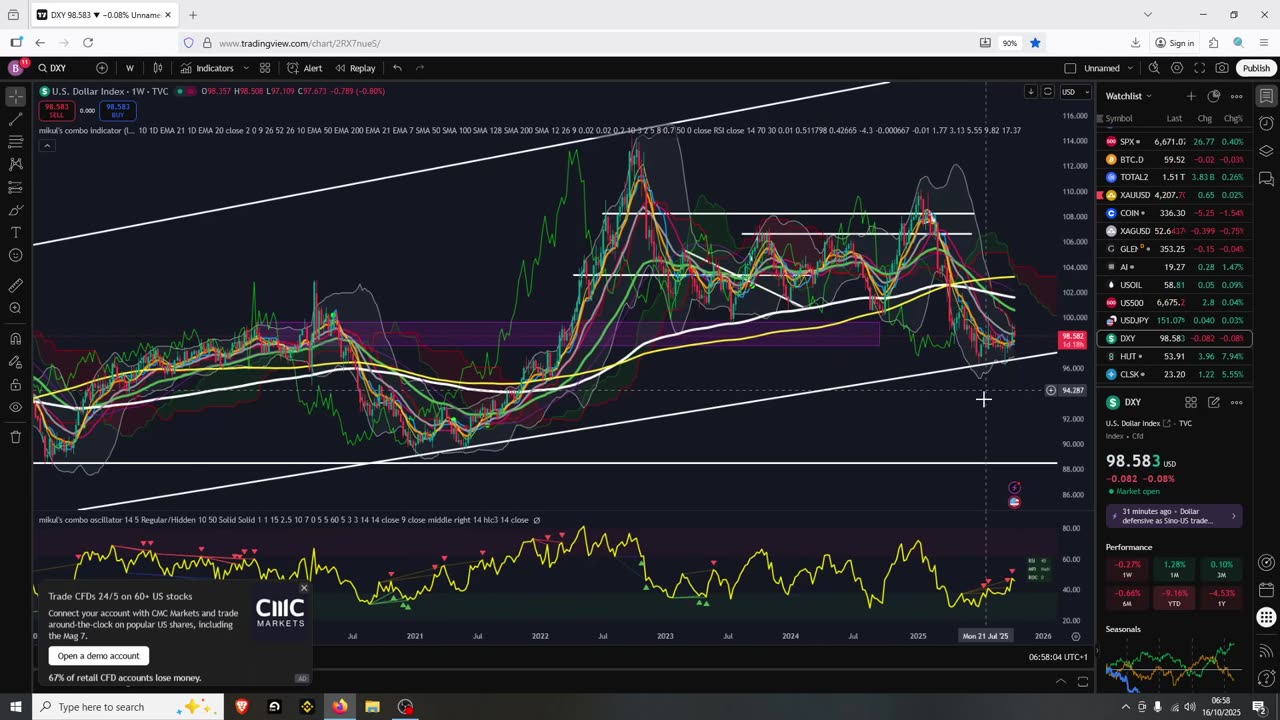Open Alerts panel clock icon in right sidebar
1280x720 pixels.
(x=1266, y=124)
